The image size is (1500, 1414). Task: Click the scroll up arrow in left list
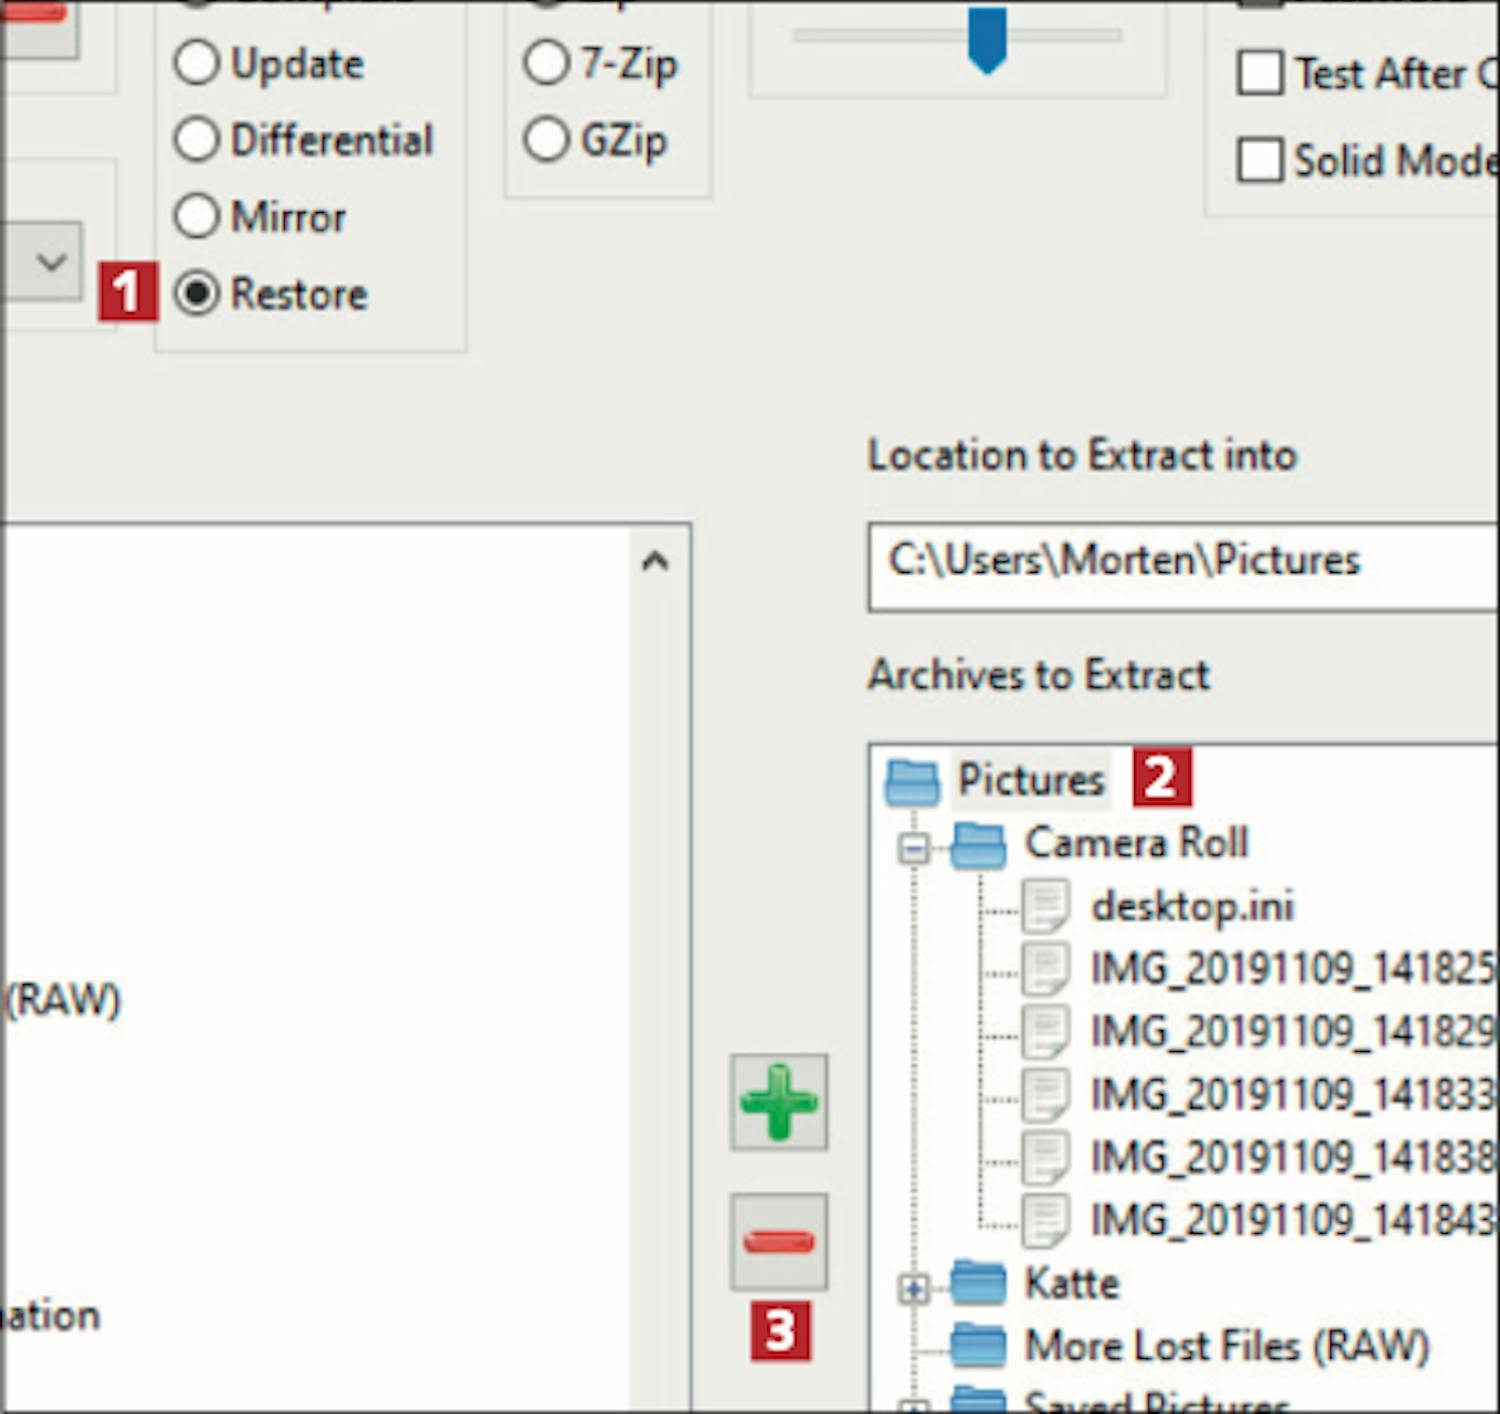pyautogui.click(x=655, y=562)
